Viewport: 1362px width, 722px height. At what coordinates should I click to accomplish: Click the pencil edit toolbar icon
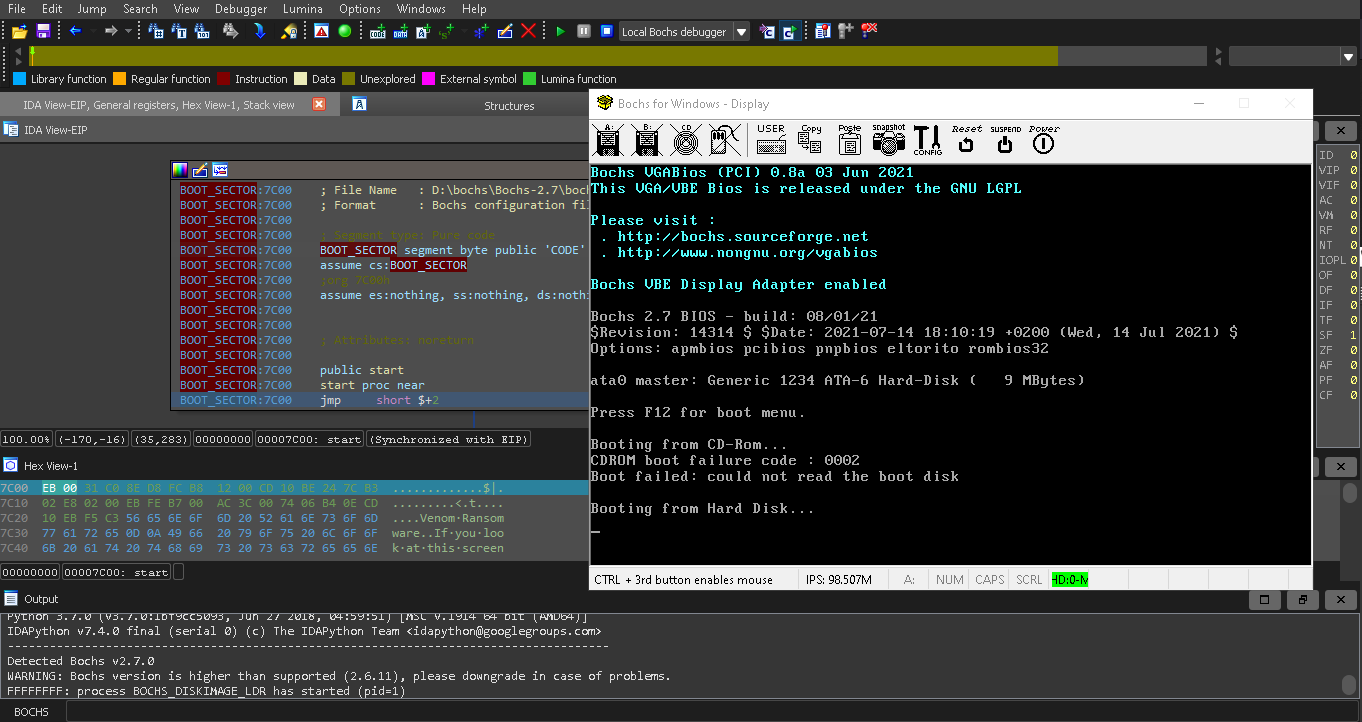tap(506, 31)
